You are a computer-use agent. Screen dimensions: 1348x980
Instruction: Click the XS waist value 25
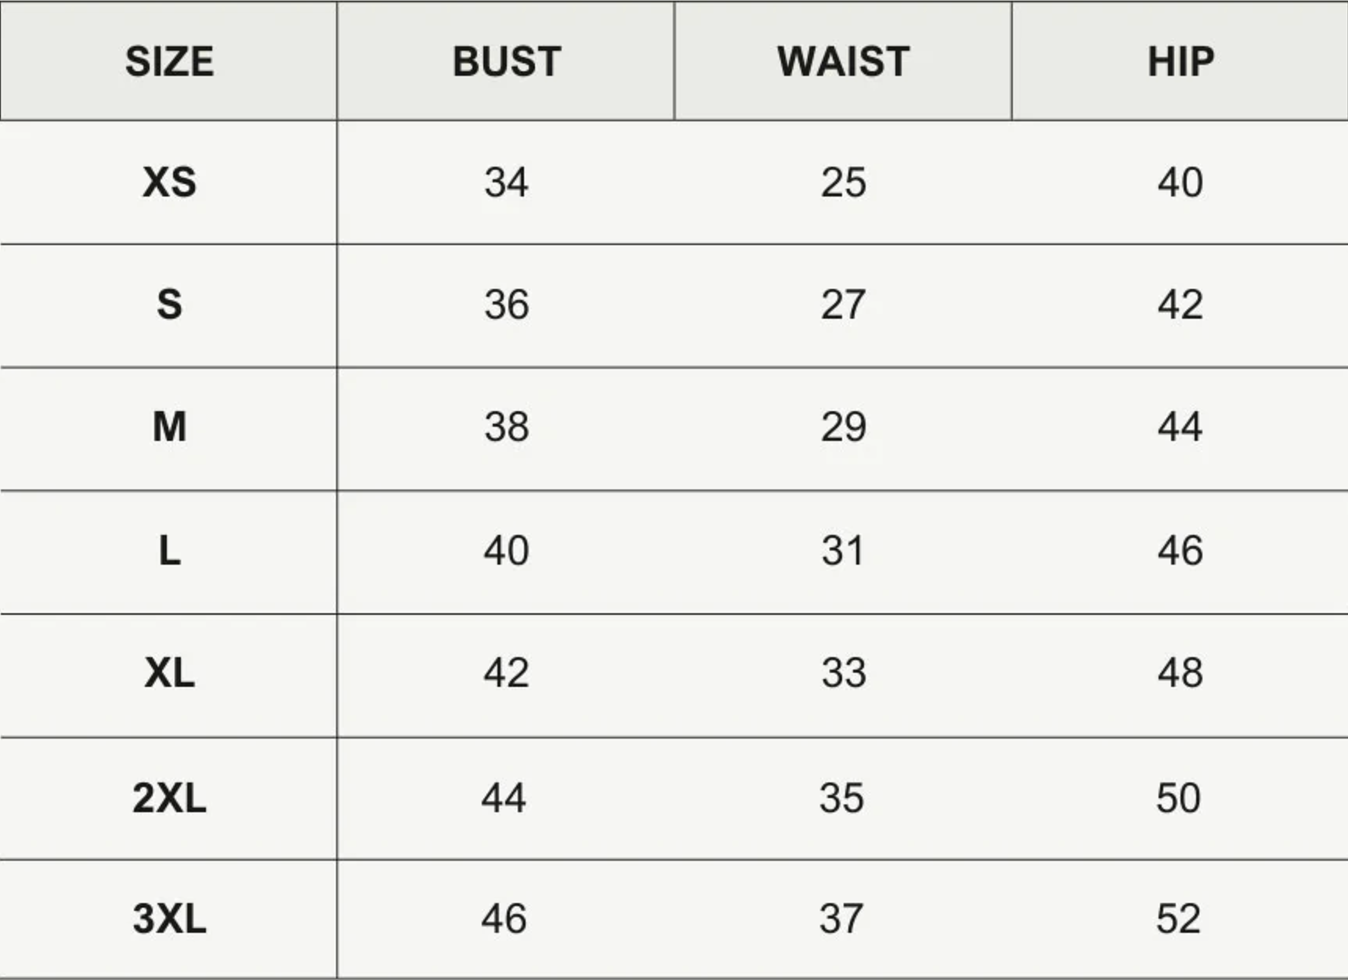click(843, 182)
